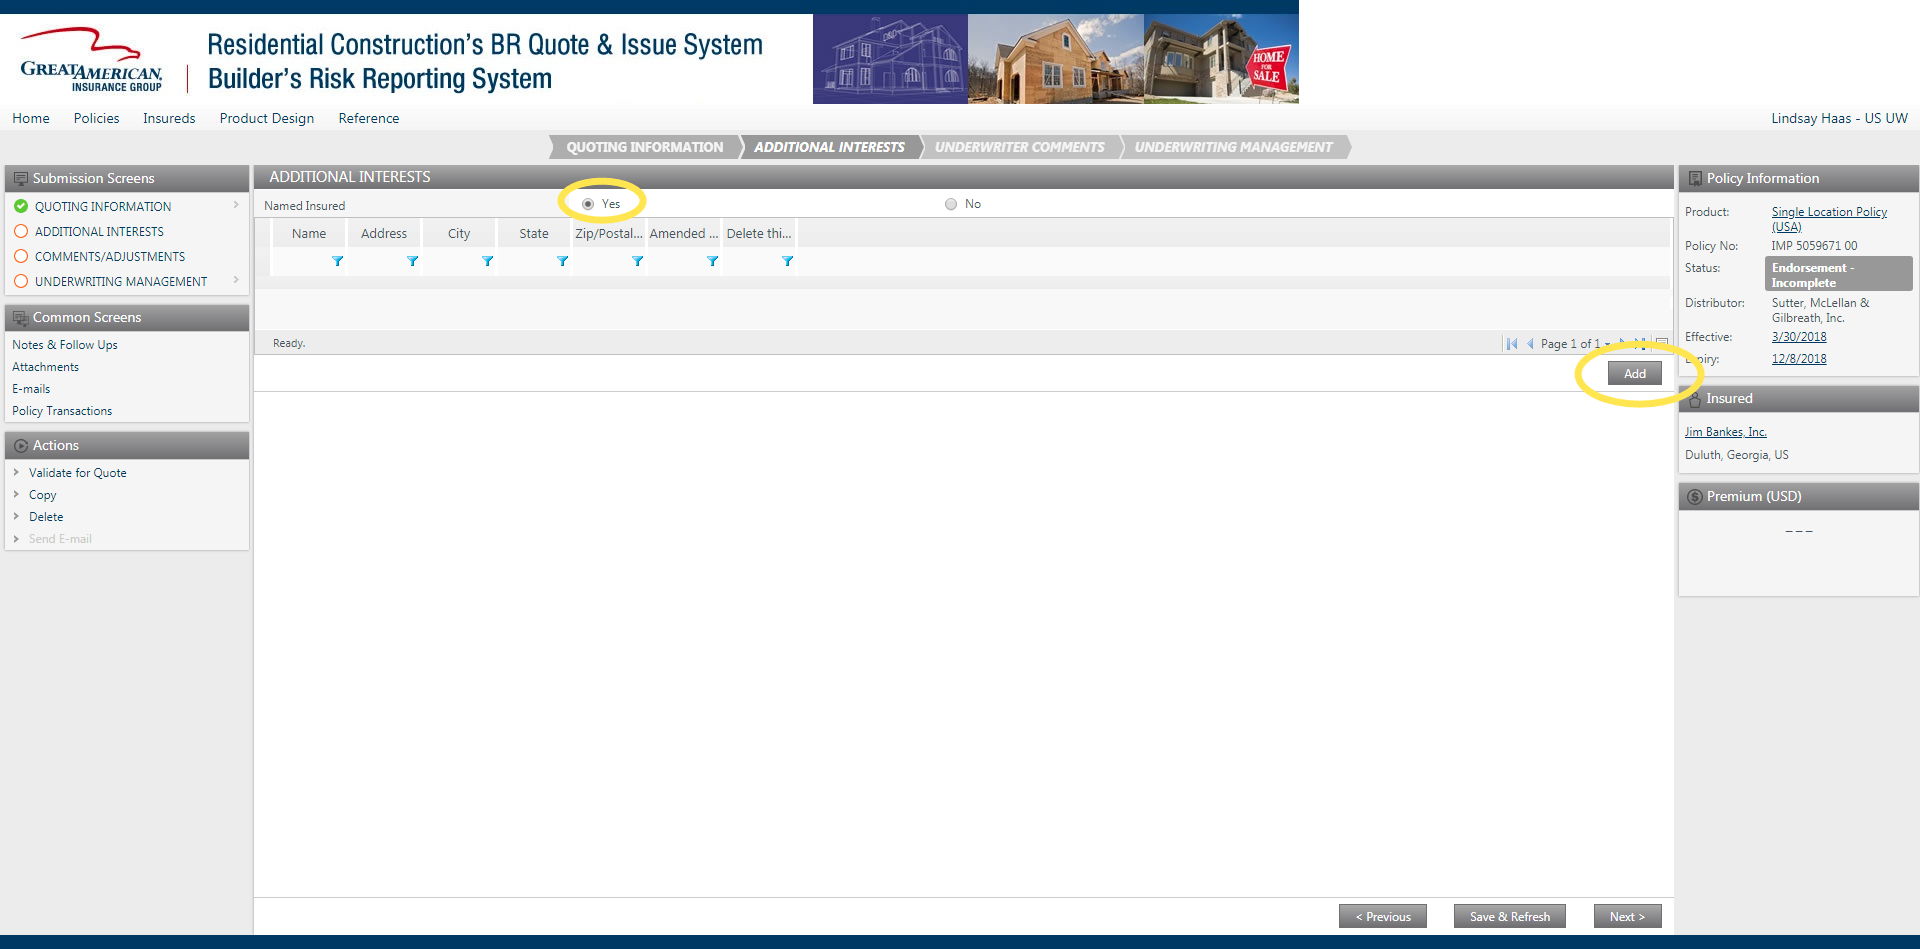Click the filter icon under Name column
Viewport: 1920px width, 949px height.
tap(337, 261)
